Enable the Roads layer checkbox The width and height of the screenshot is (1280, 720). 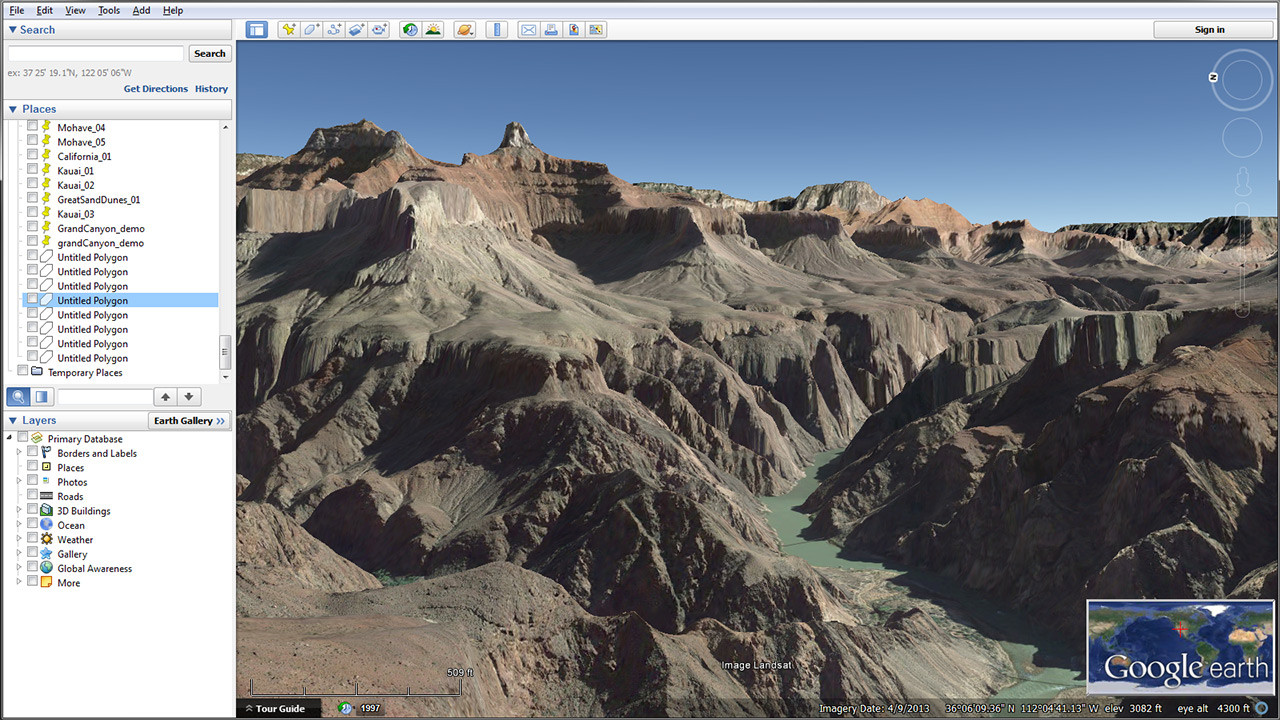coord(33,496)
